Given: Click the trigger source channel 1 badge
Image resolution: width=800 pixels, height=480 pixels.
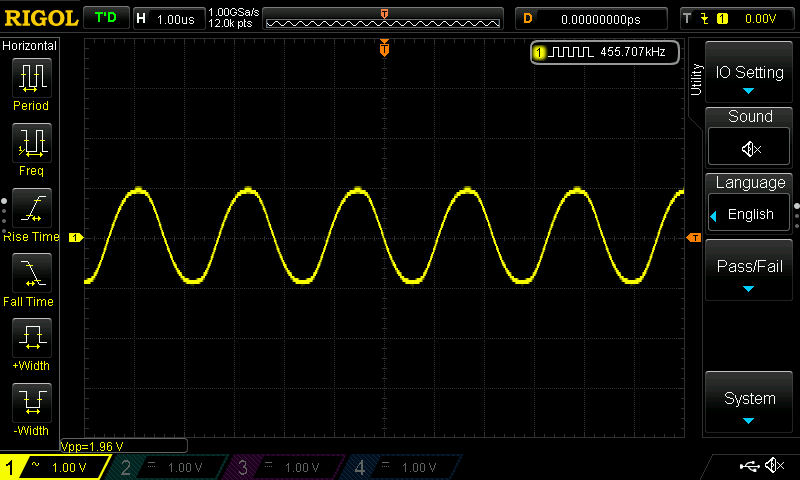Looking at the screenshot, I should click(722, 19).
